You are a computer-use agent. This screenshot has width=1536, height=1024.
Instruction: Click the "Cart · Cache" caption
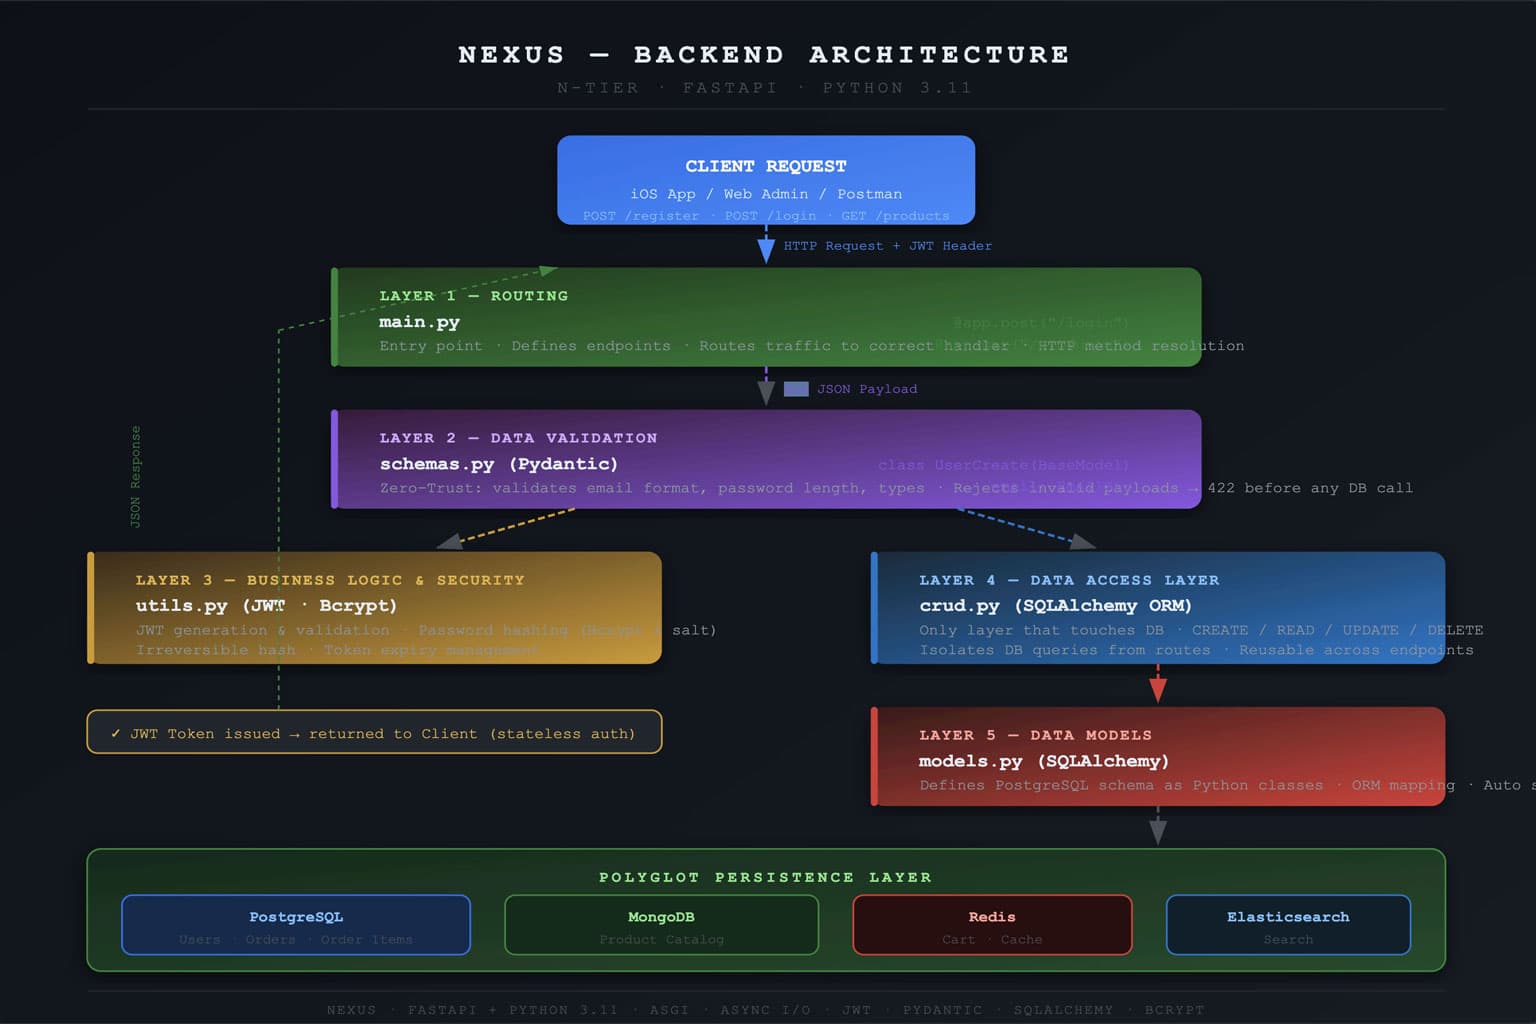[992, 940]
